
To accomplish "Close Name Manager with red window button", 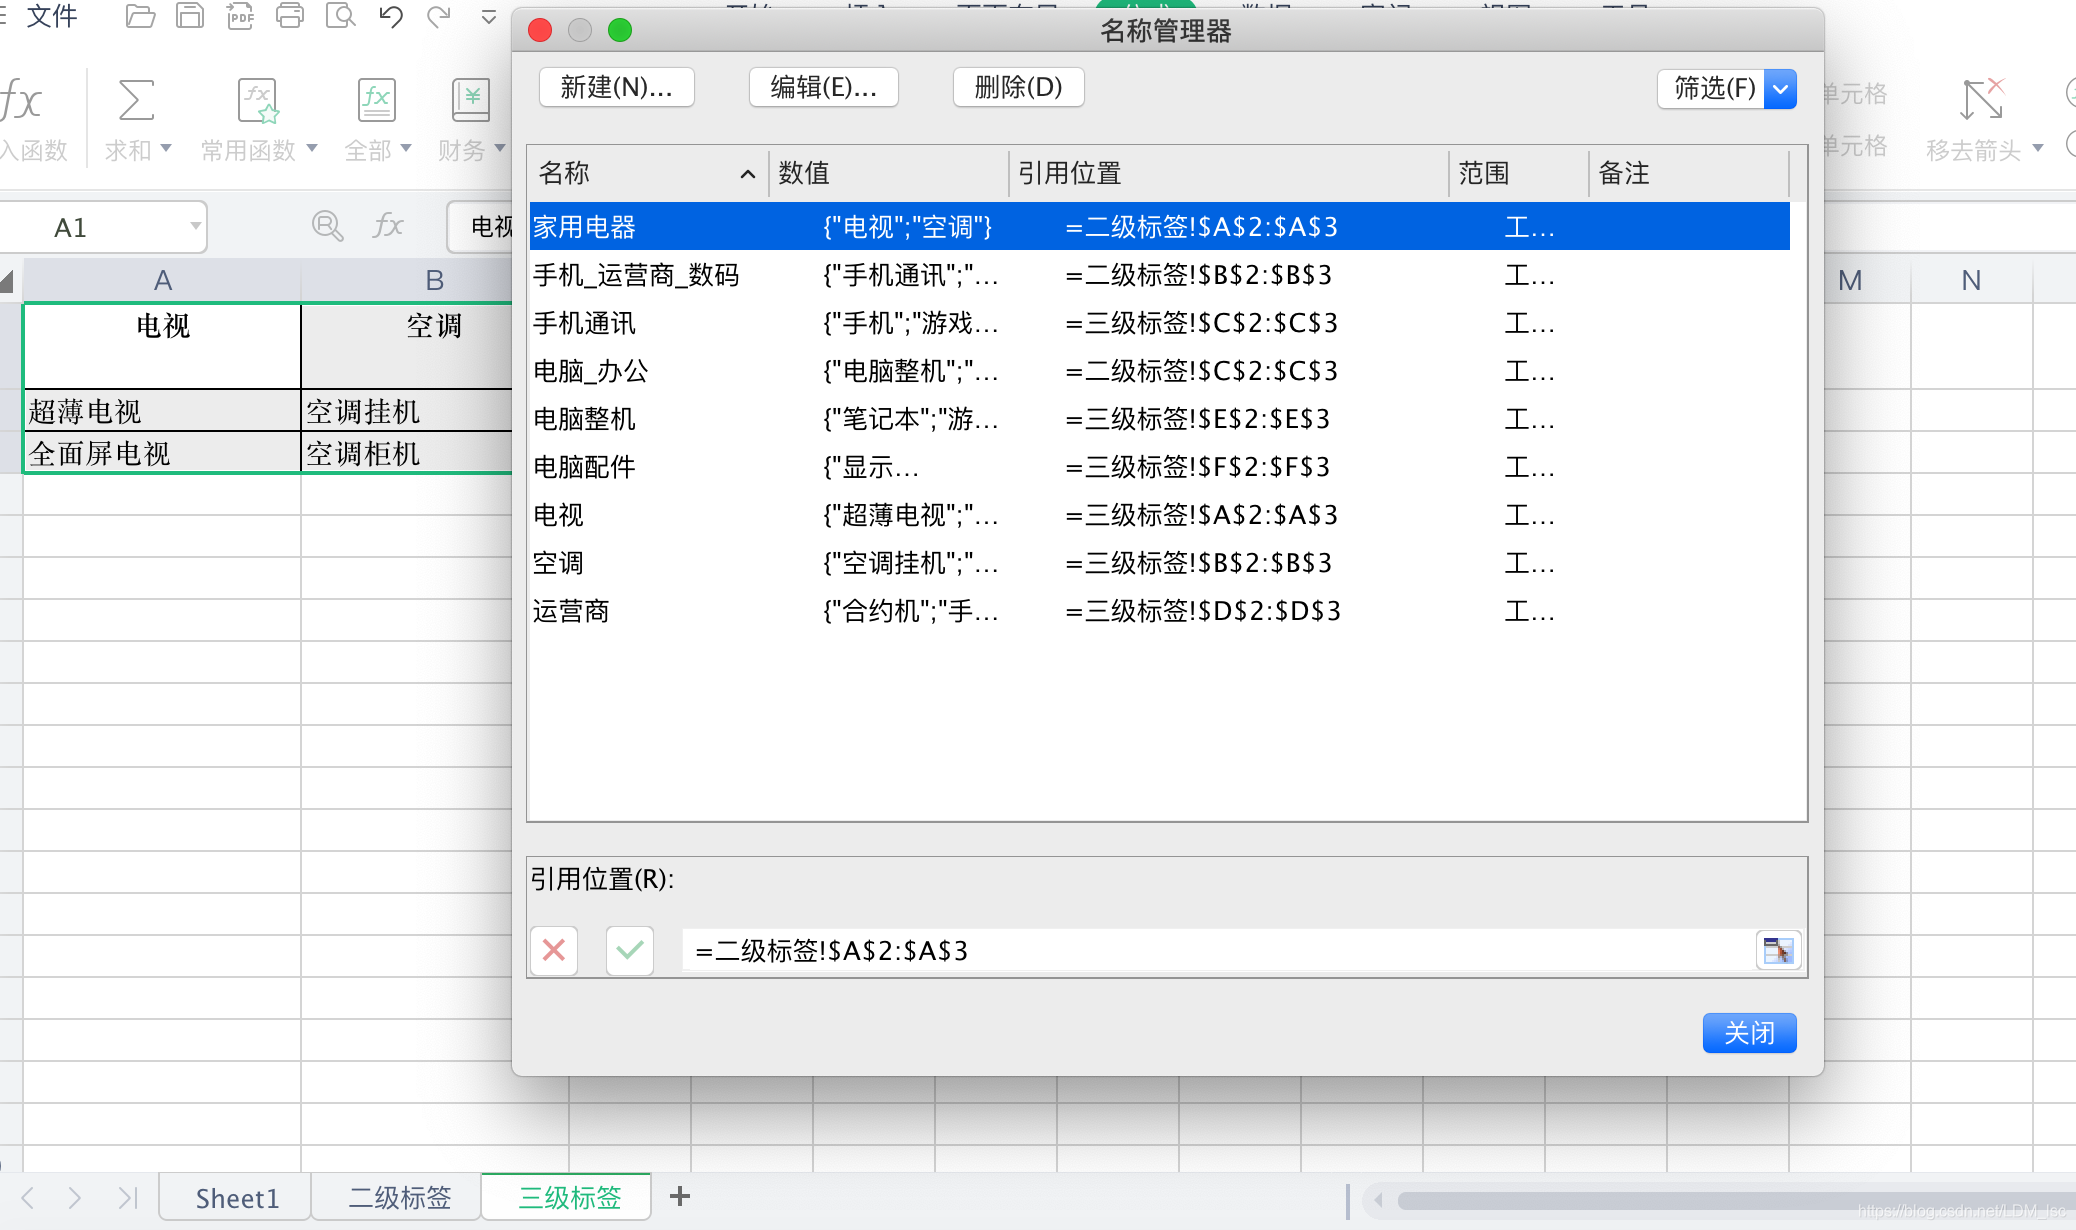I will tap(540, 30).
